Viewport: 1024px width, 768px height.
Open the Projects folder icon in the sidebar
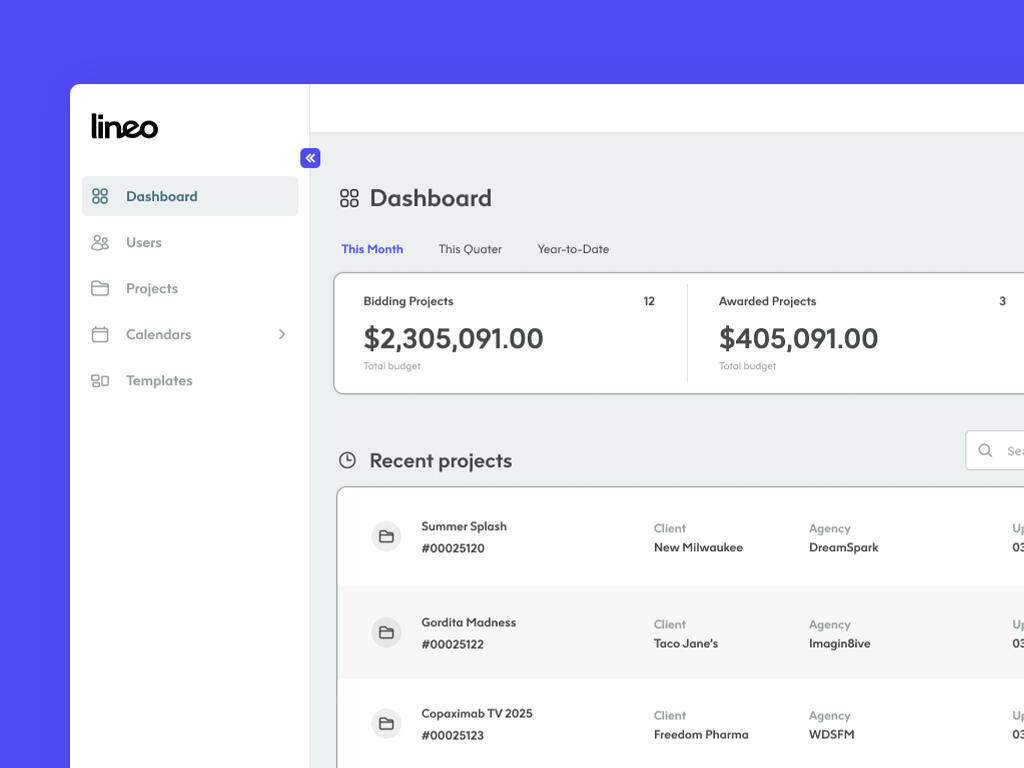coord(100,288)
